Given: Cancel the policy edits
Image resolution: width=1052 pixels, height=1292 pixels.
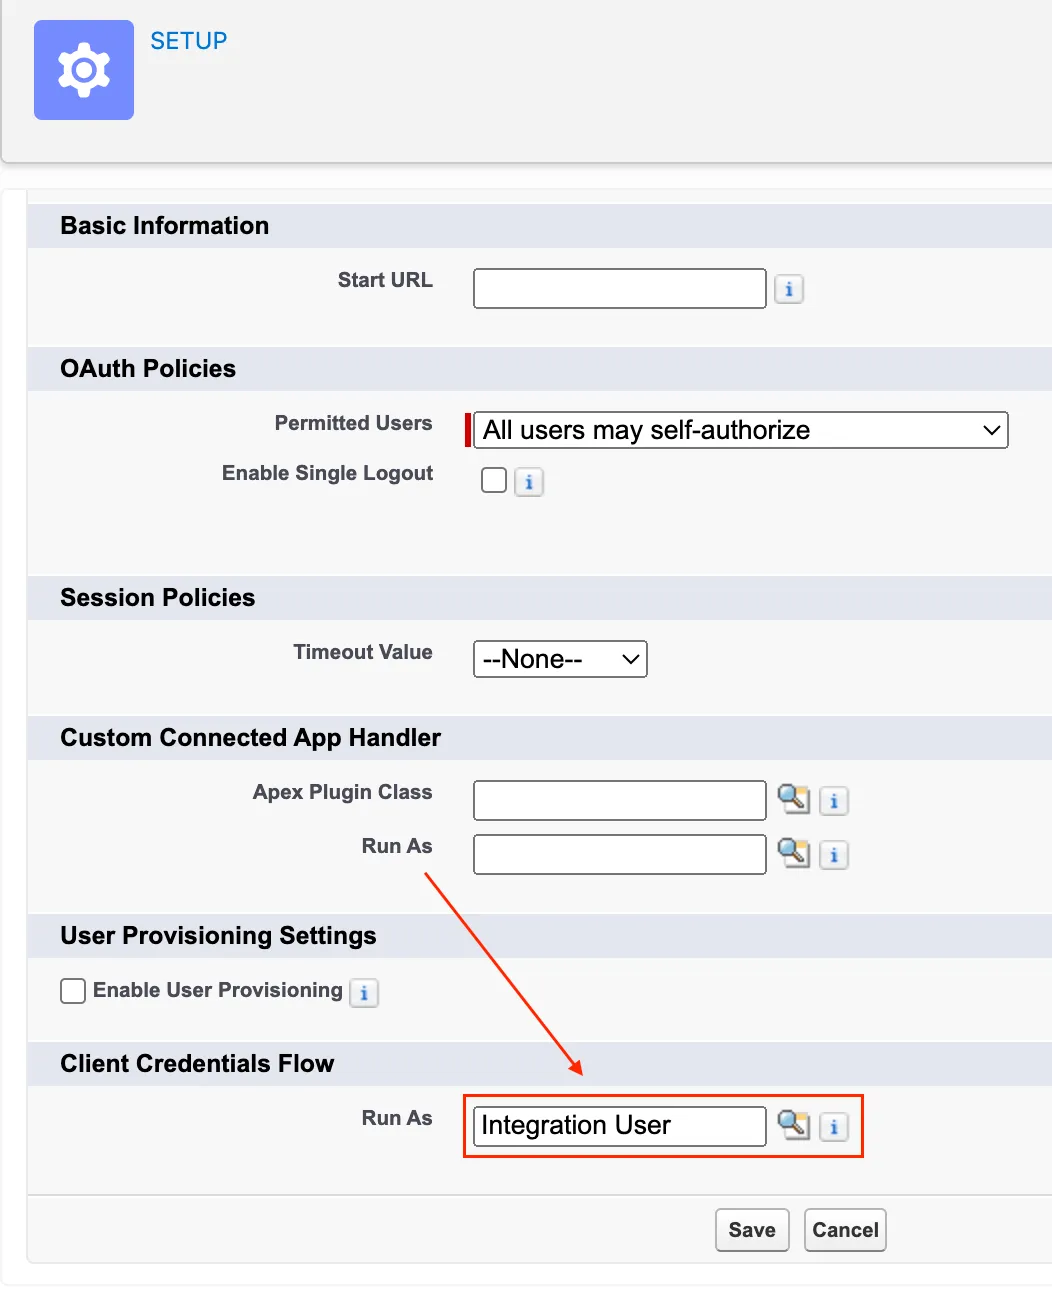Looking at the screenshot, I should point(845,1230).
